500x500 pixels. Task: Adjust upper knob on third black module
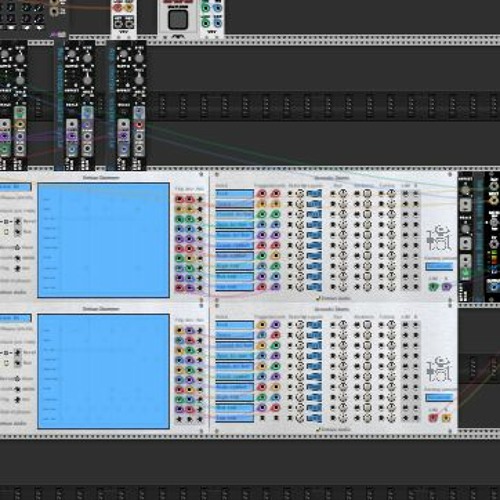[x=139, y=58]
